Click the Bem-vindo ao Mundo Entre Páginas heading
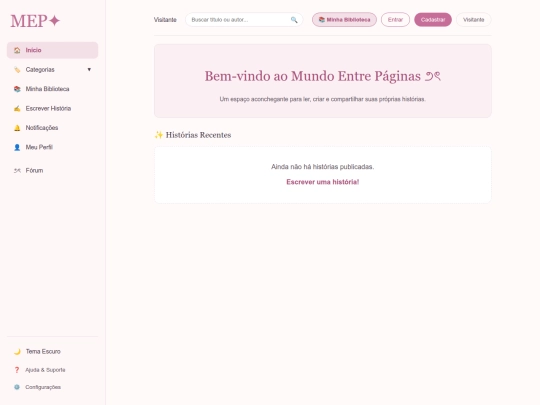 tap(323, 76)
